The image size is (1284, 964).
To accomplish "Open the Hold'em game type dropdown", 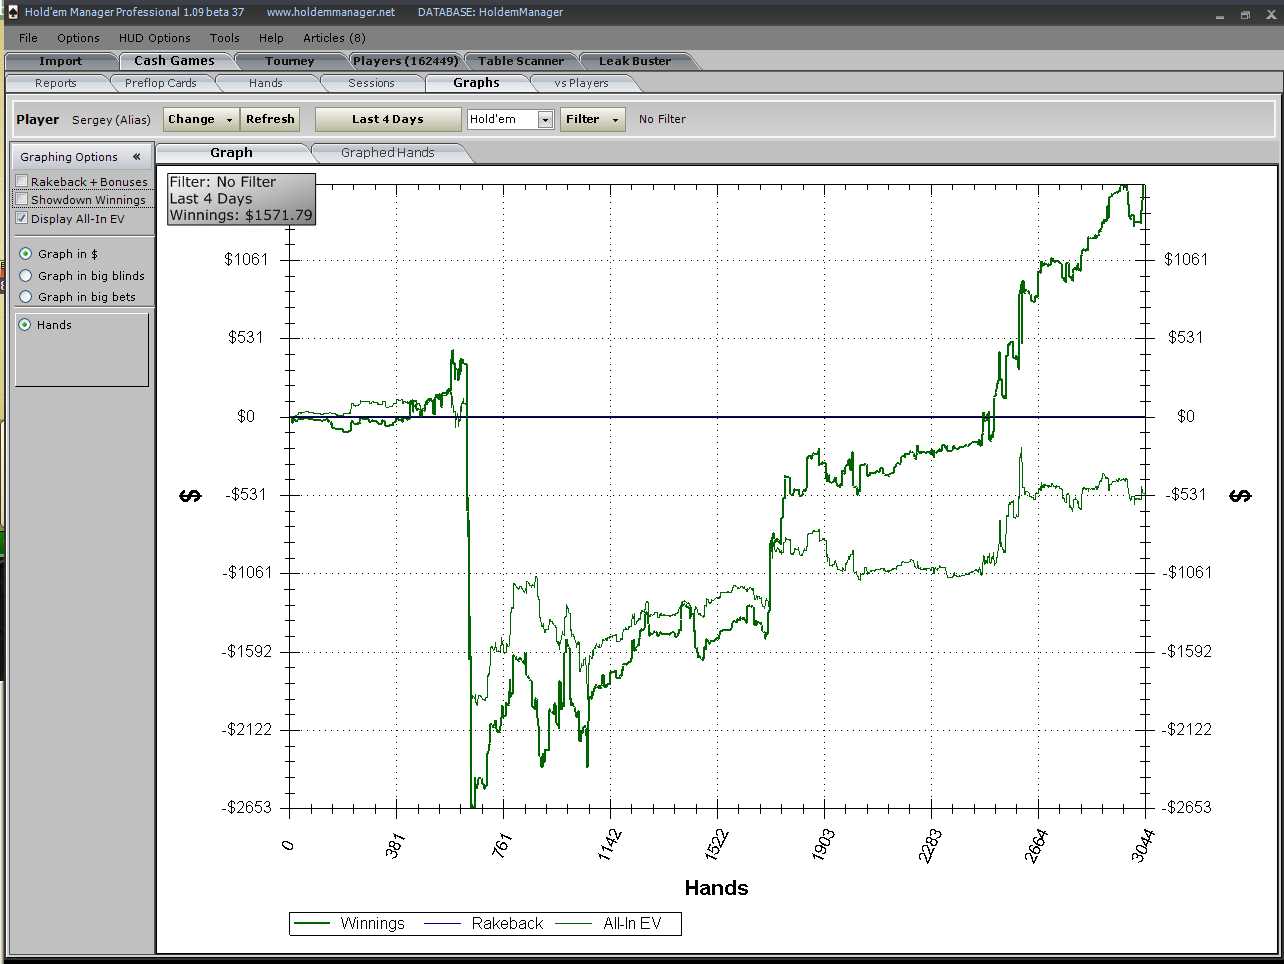I will coord(545,120).
